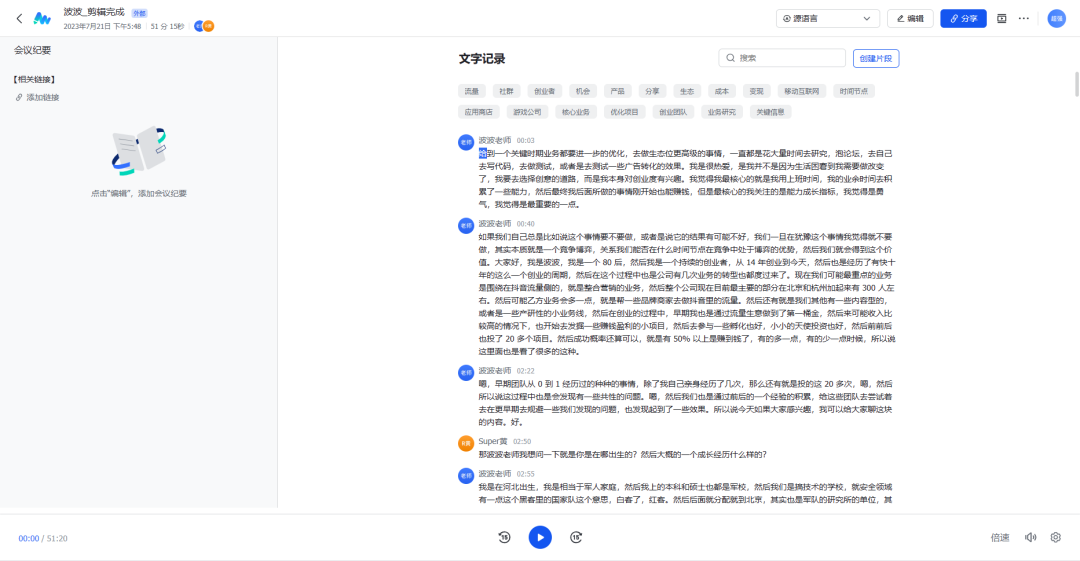Screen dimensions: 1080x561
Task: Click the blue 分享 share button
Action: pyautogui.click(x=963, y=19)
